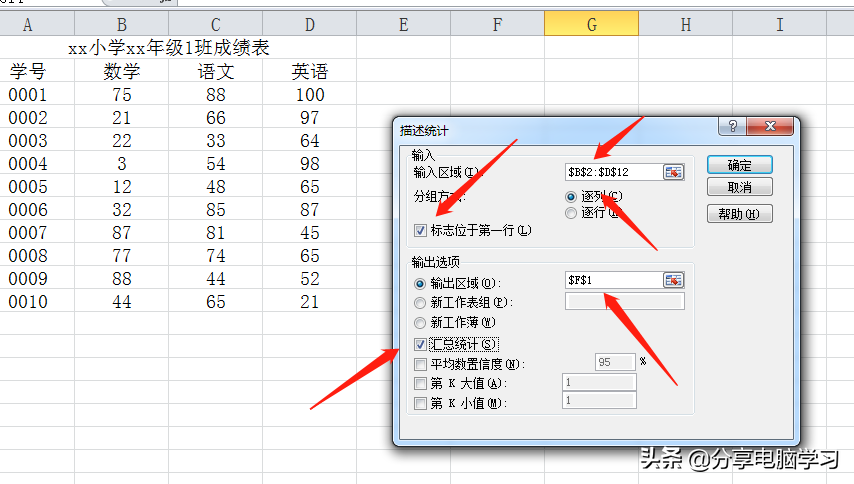The image size is (854, 484).
Task: Click English score 21 for 0010
Action: point(309,302)
